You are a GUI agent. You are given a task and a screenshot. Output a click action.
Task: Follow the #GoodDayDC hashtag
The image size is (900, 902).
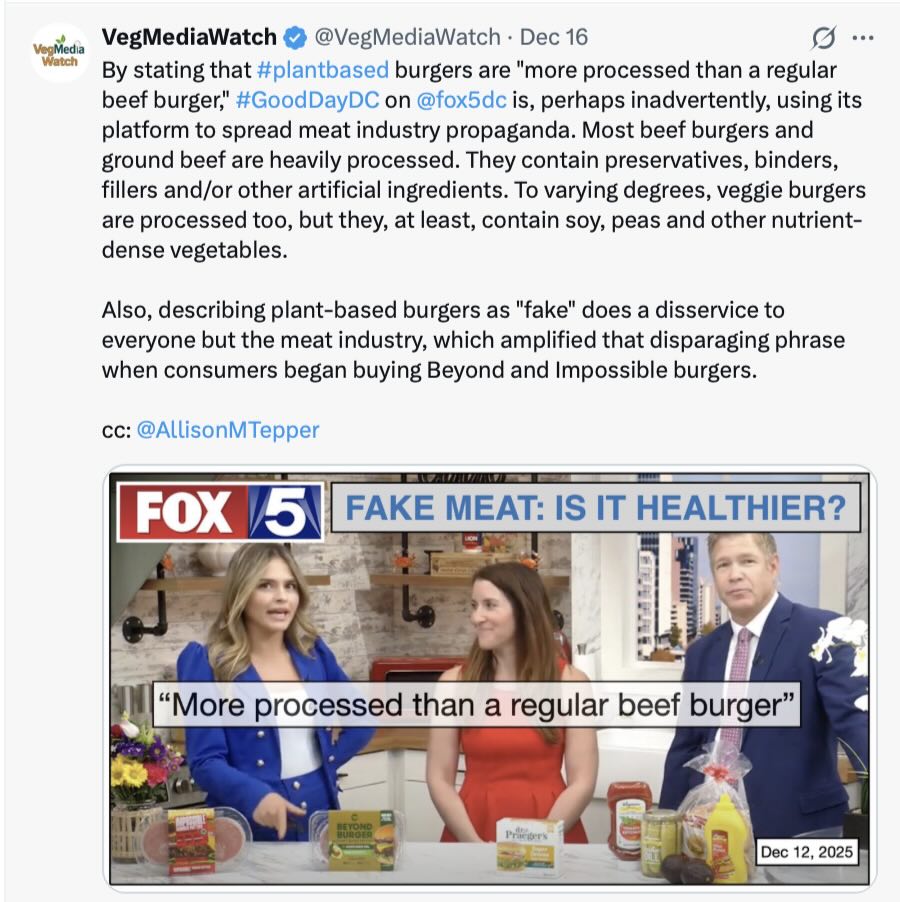[x=308, y=100]
